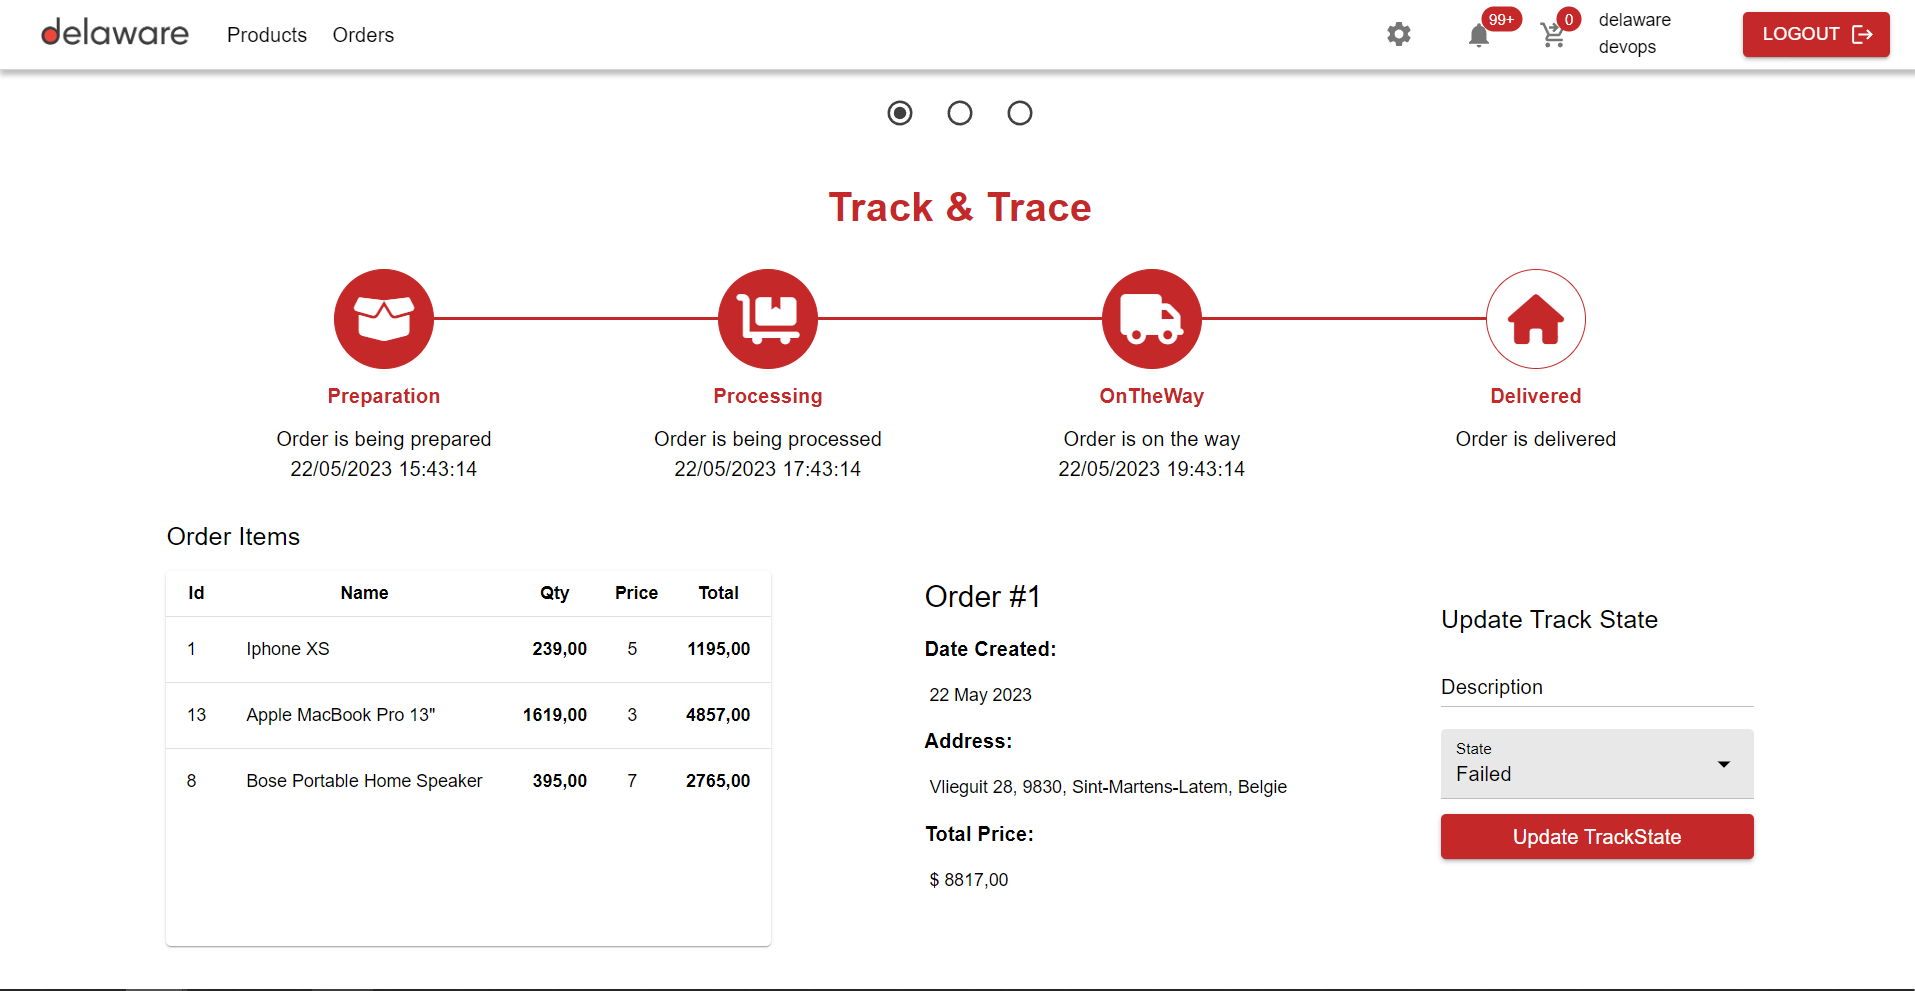This screenshot has width=1915, height=991.
Task: Open settings via the gear icon
Action: (1398, 35)
